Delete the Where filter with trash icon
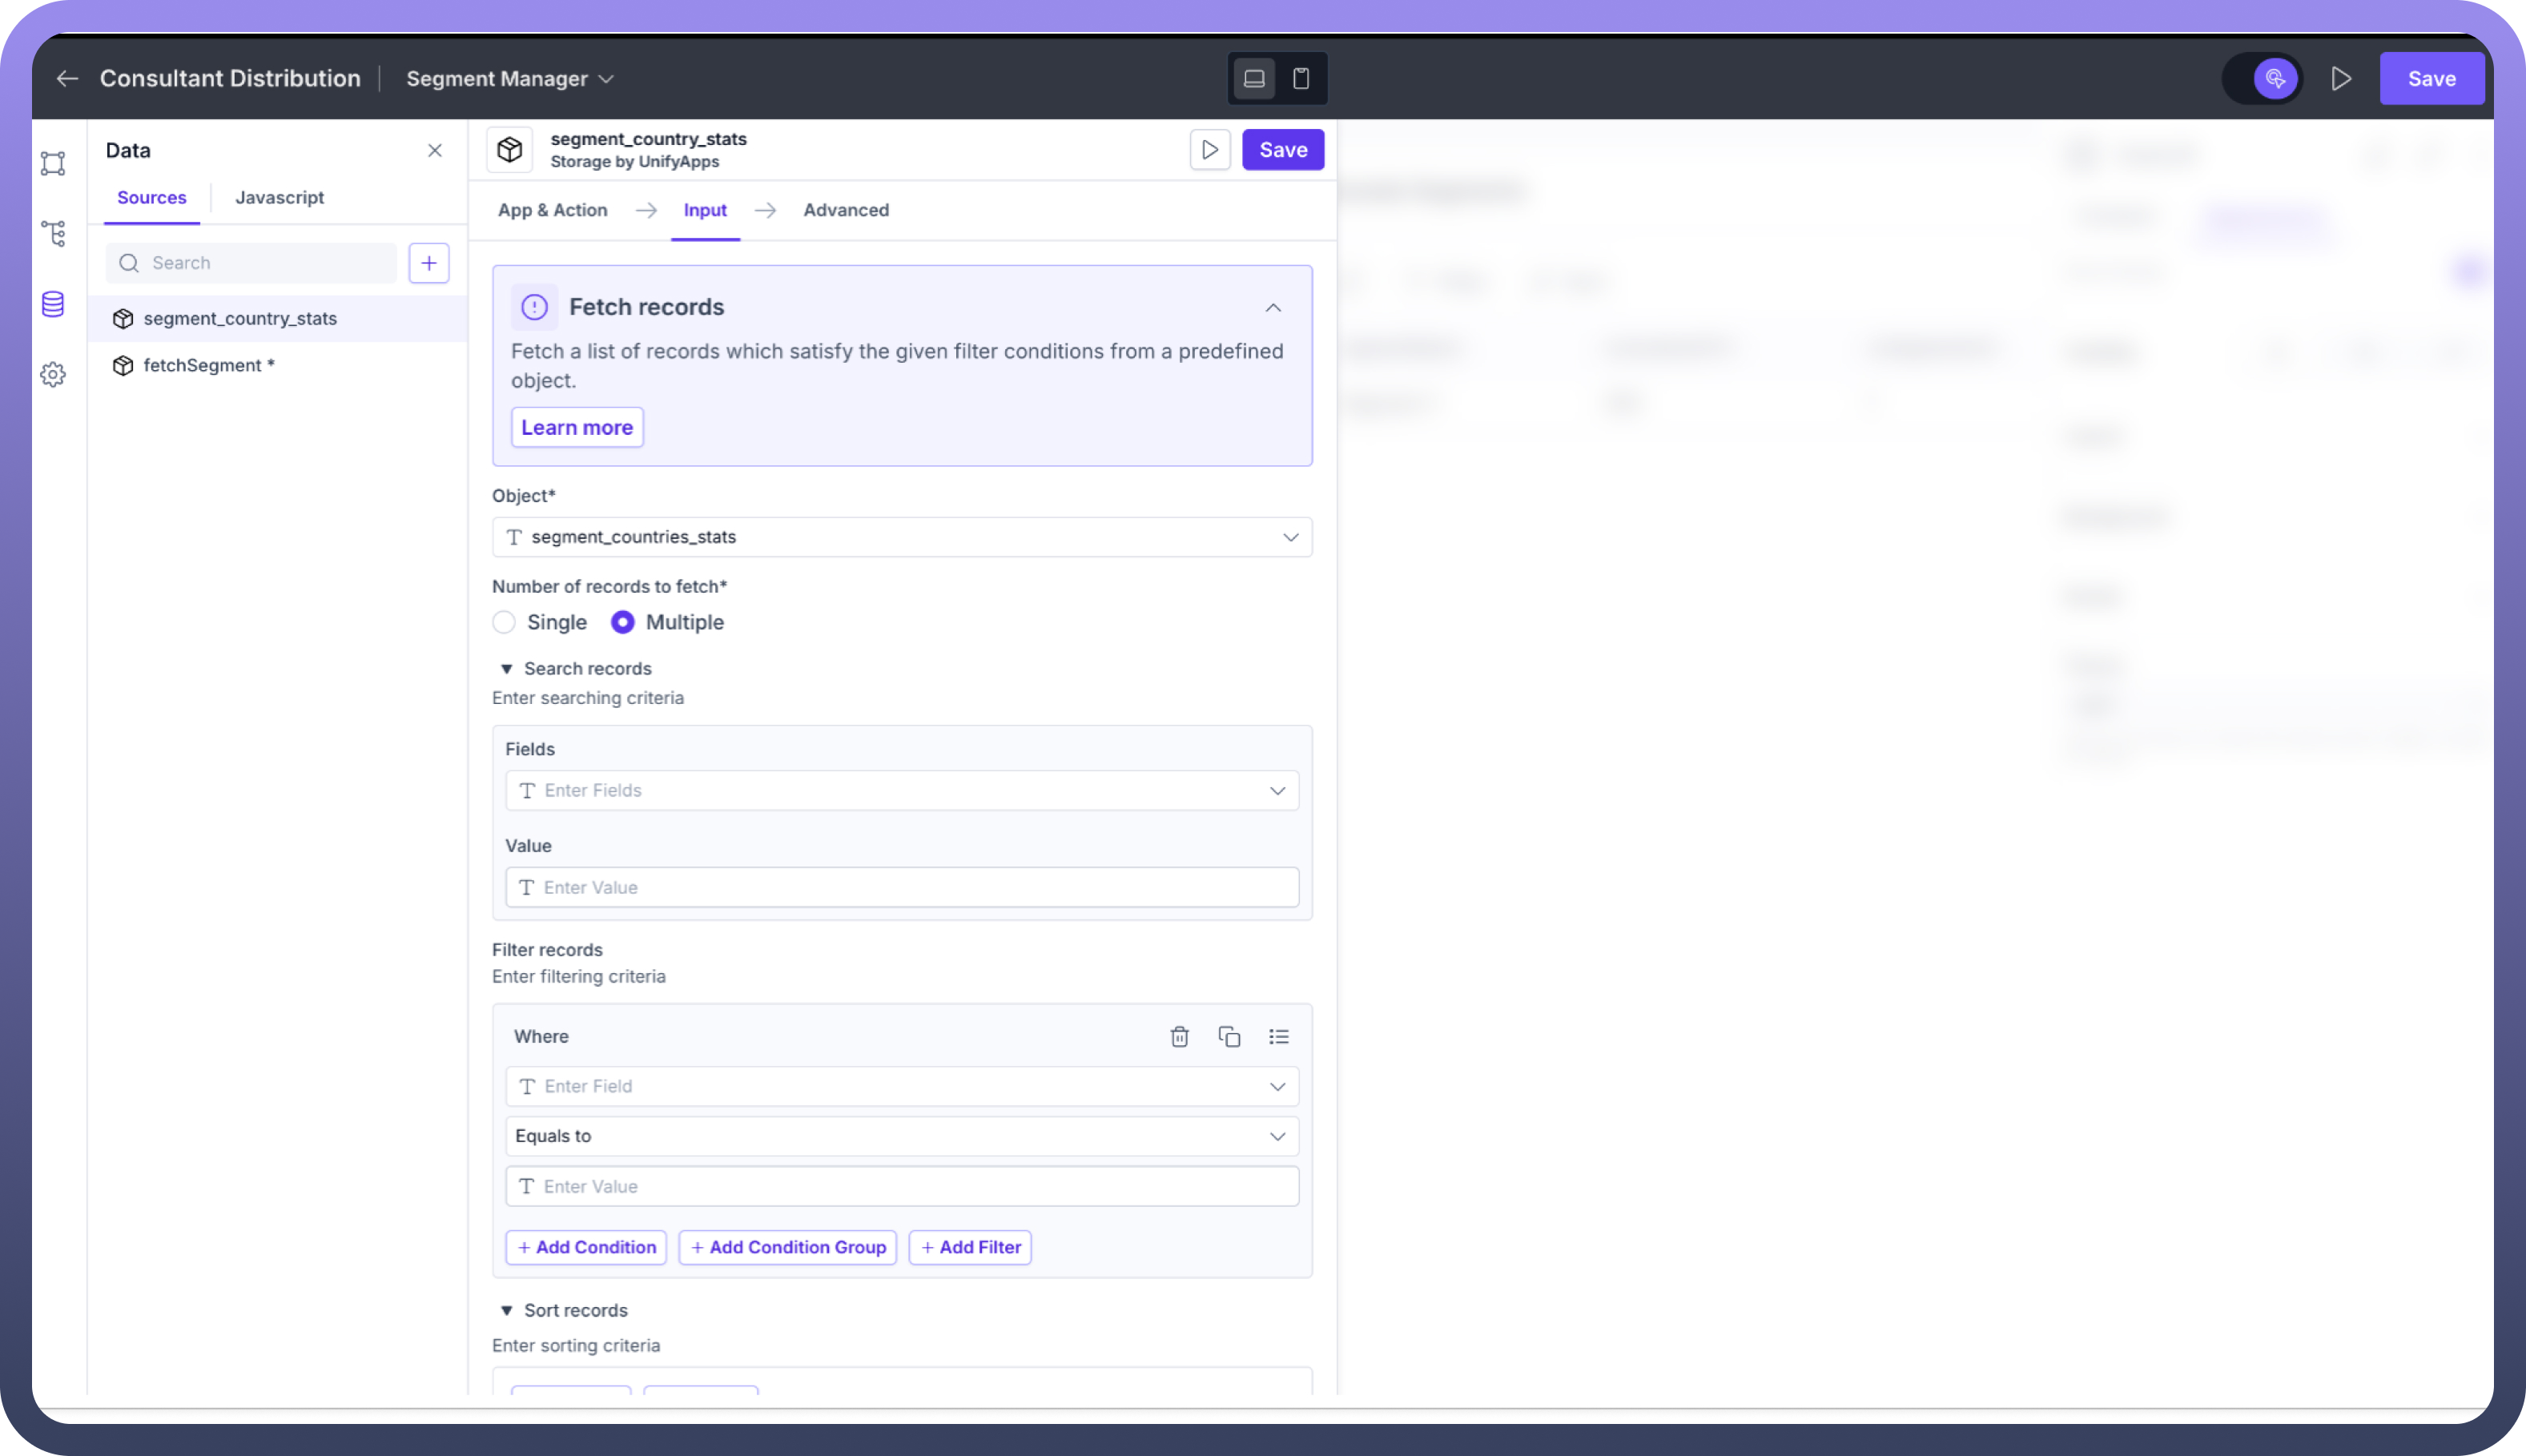The width and height of the screenshot is (2526, 1456). click(x=1179, y=1037)
